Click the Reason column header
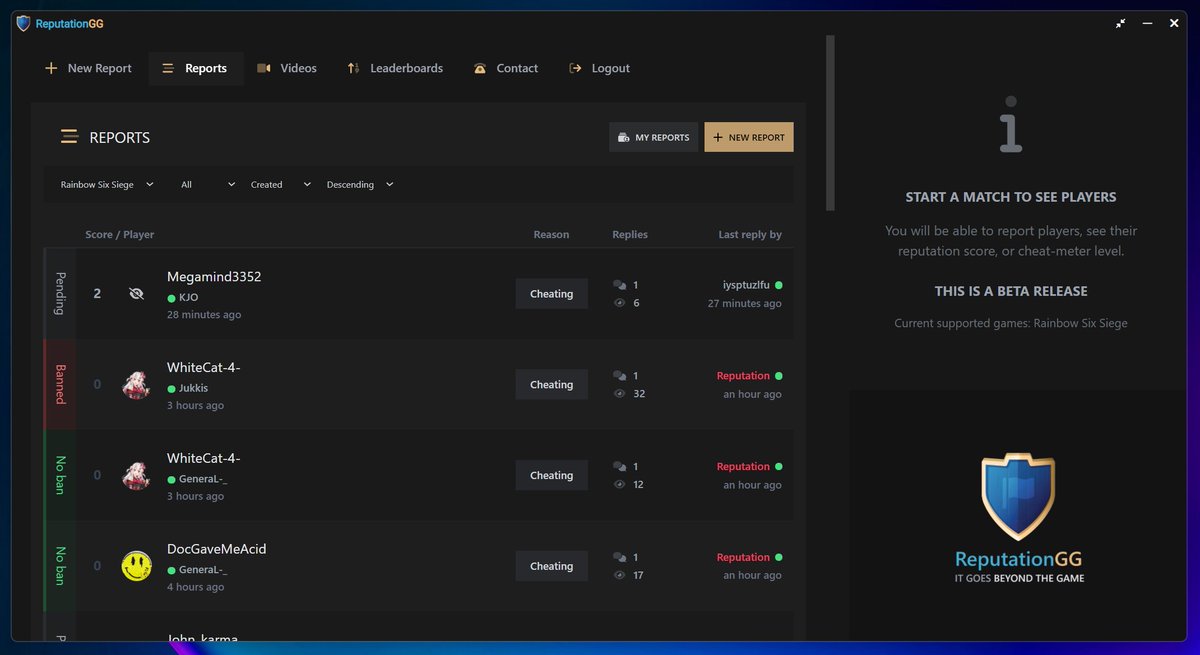Viewport: 1200px width, 655px height. (551, 234)
